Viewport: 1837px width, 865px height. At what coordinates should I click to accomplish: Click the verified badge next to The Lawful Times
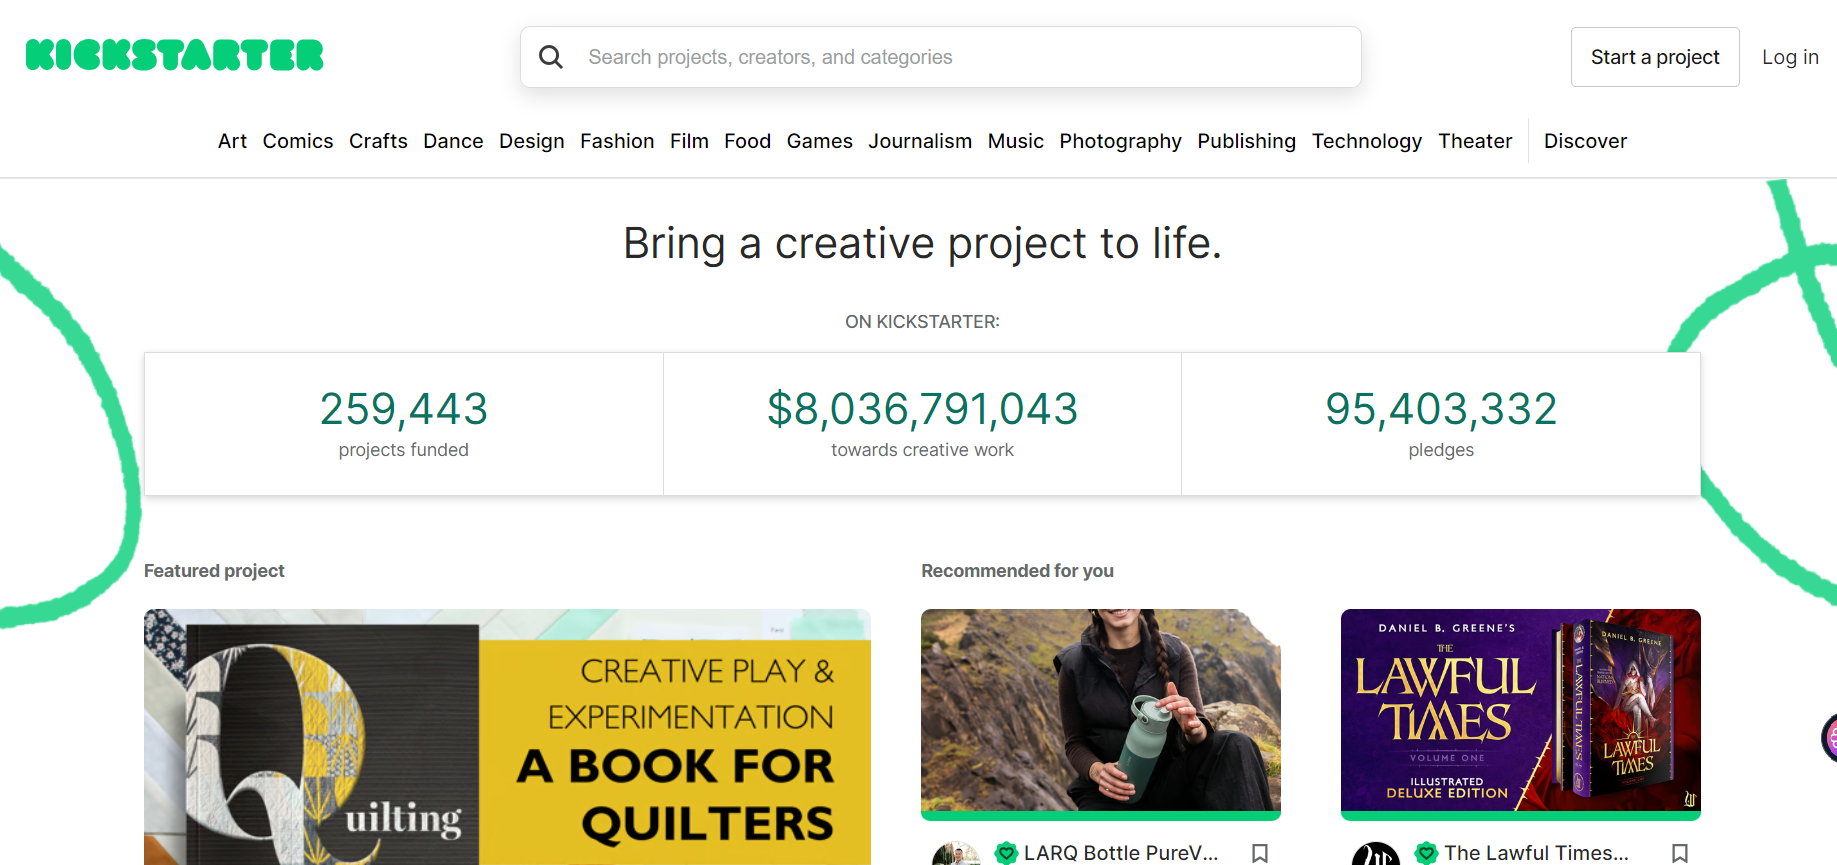point(1425,853)
